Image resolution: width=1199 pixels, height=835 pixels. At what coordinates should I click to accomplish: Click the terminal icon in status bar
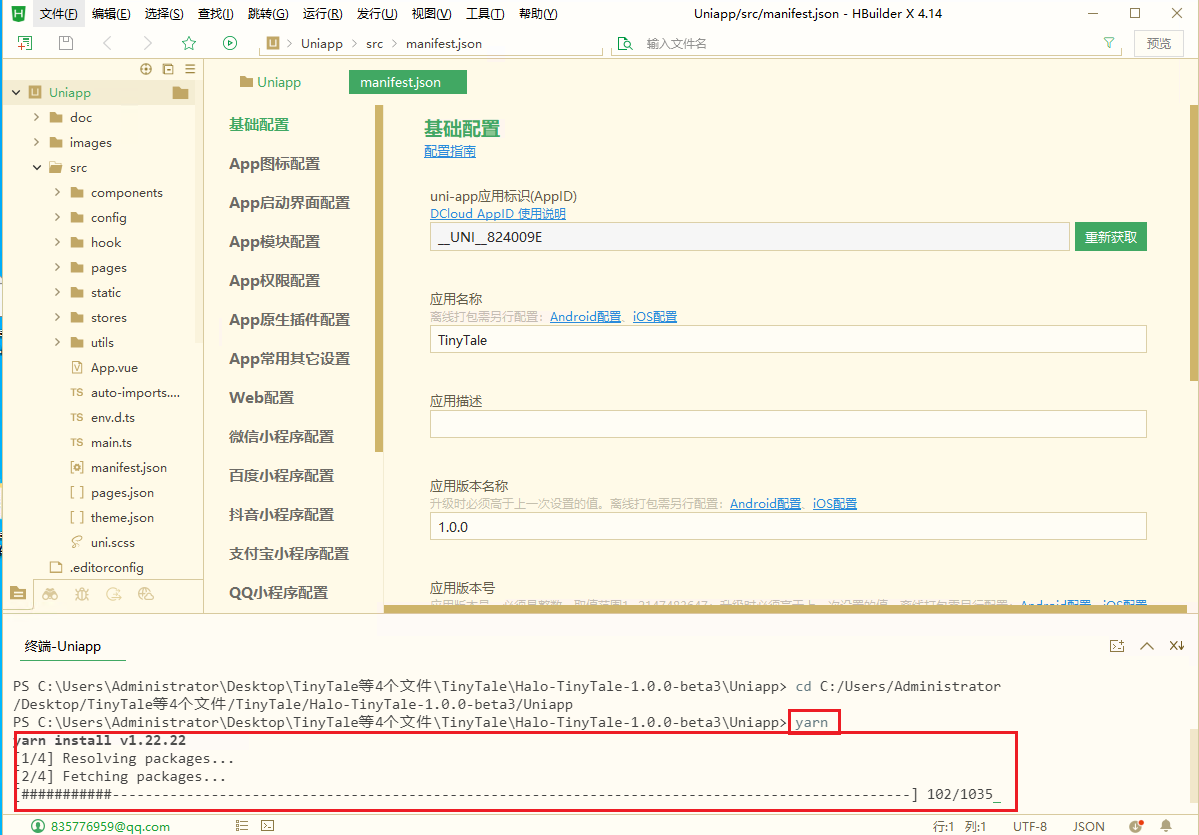268,826
